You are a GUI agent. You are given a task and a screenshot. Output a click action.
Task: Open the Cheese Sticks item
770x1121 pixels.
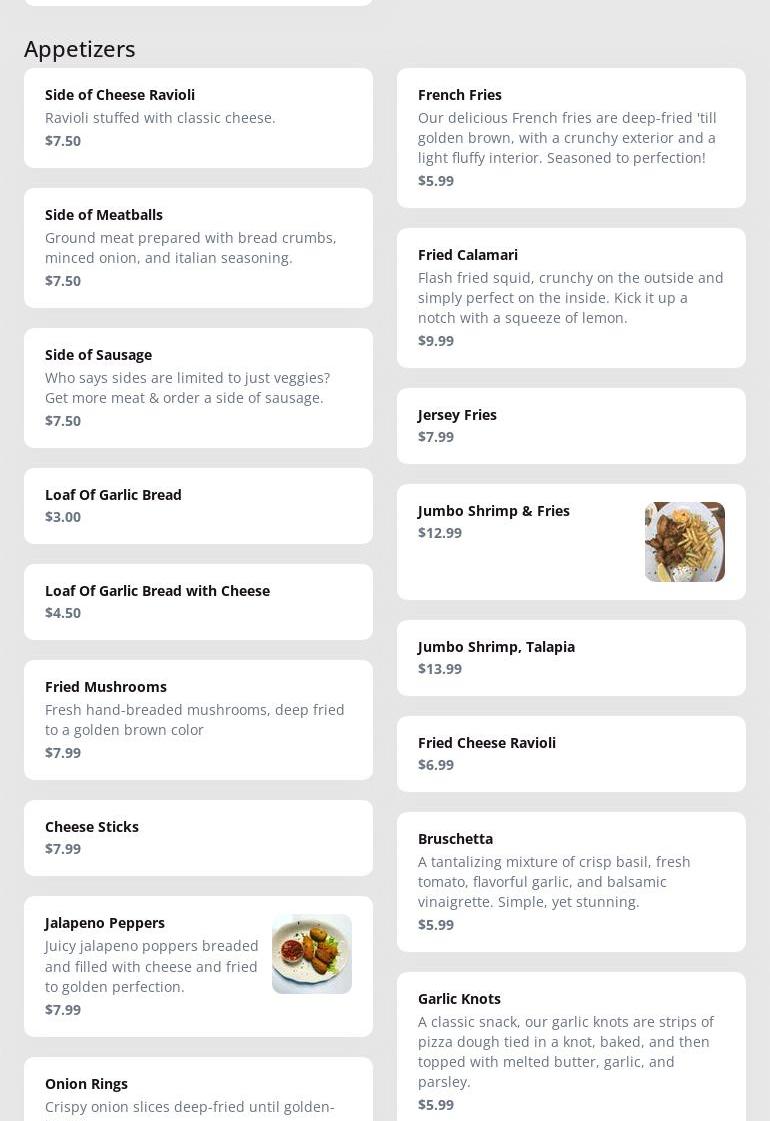point(198,838)
